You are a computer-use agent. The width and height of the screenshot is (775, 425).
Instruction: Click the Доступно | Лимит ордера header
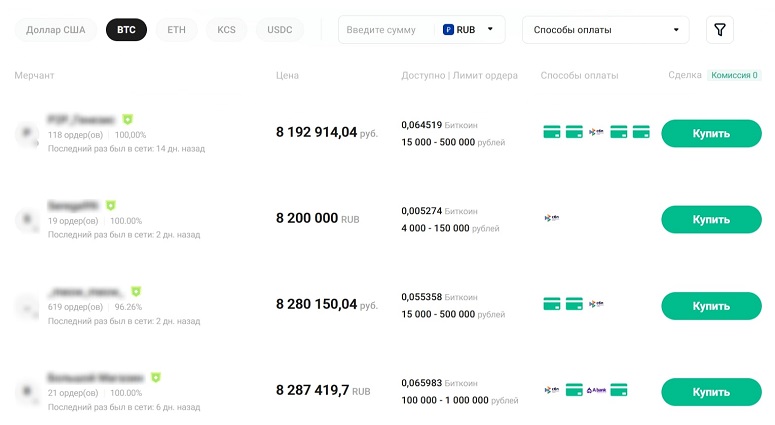point(460,75)
